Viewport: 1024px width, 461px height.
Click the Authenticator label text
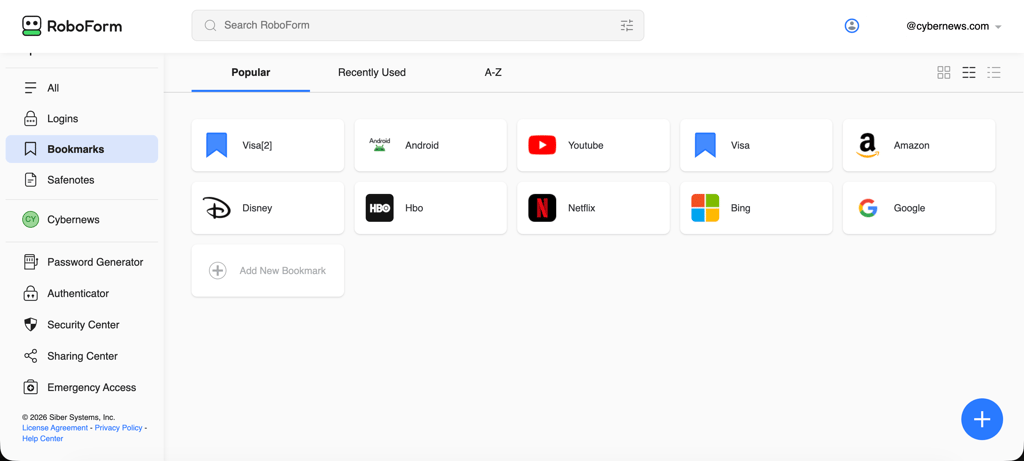point(78,293)
